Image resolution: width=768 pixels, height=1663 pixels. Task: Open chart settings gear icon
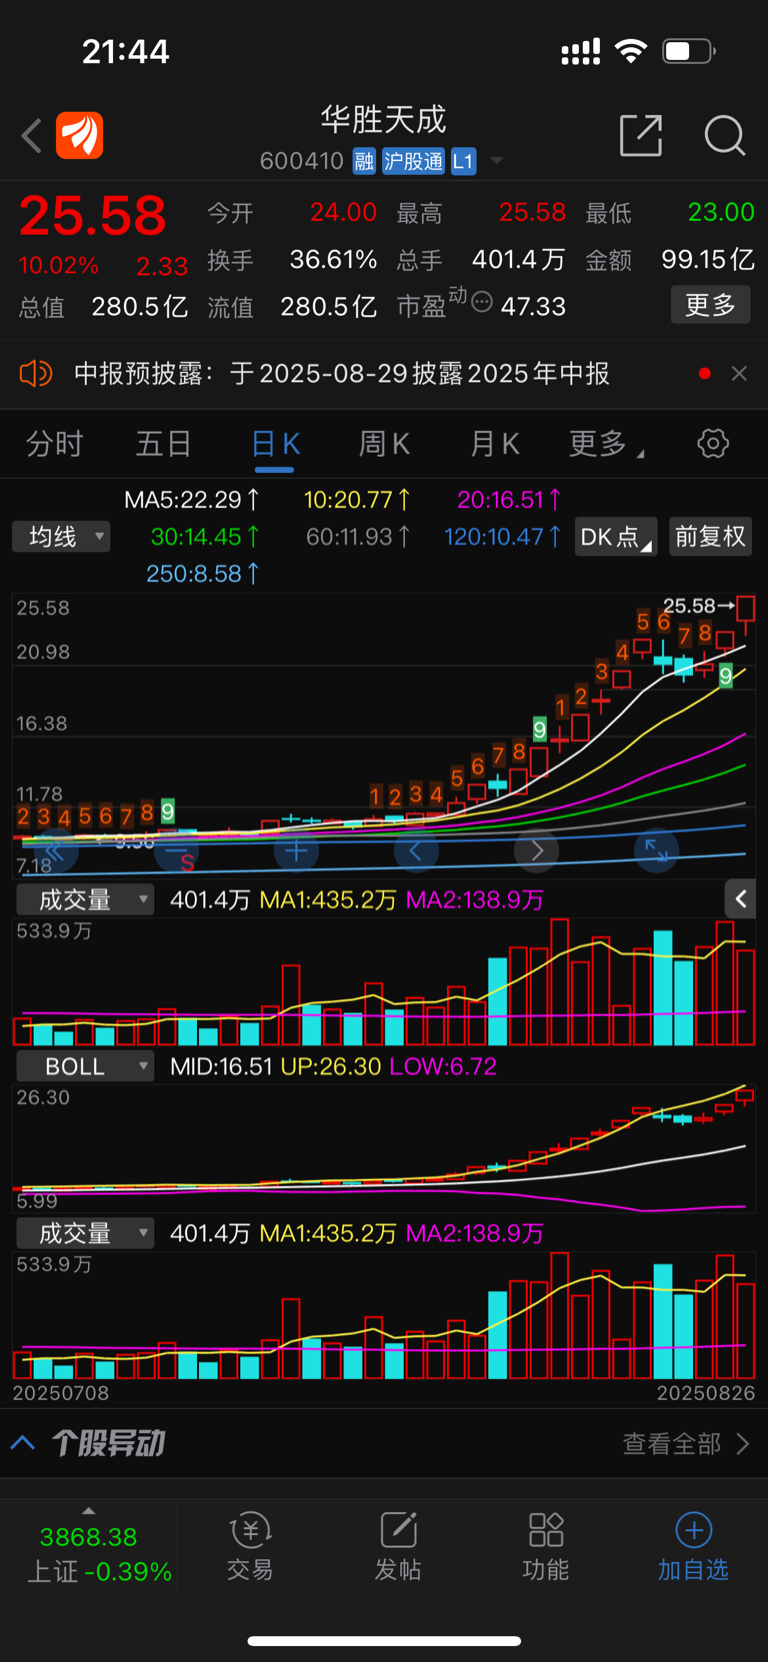point(713,443)
